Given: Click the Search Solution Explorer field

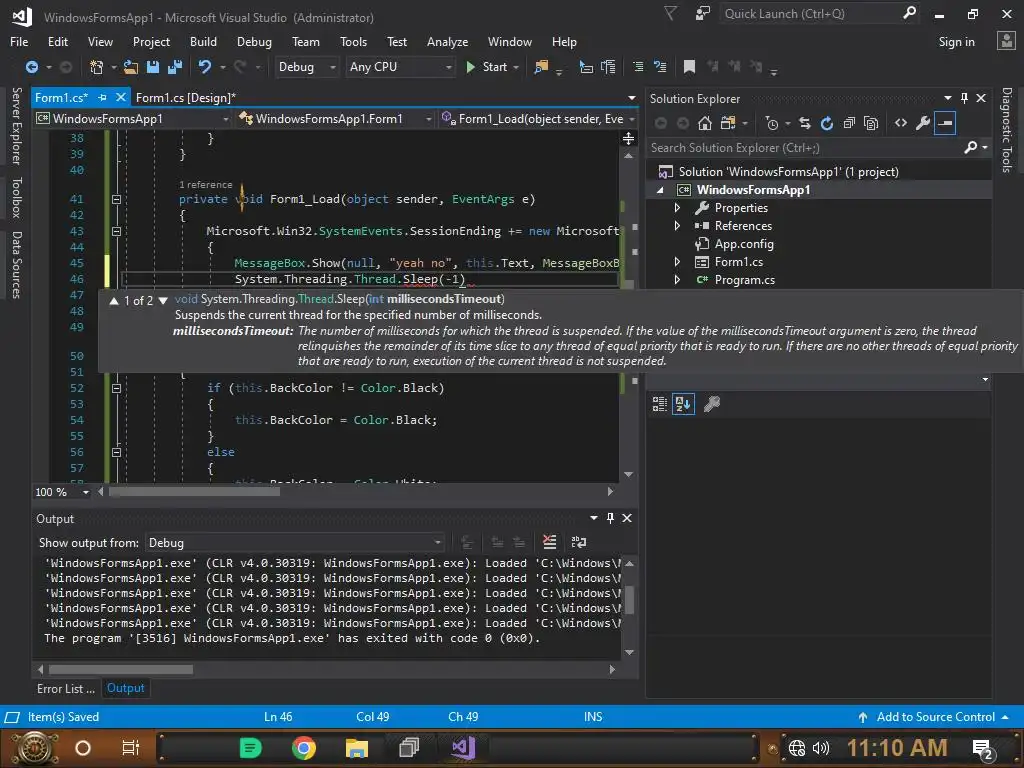Looking at the screenshot, I should point(805,148).
